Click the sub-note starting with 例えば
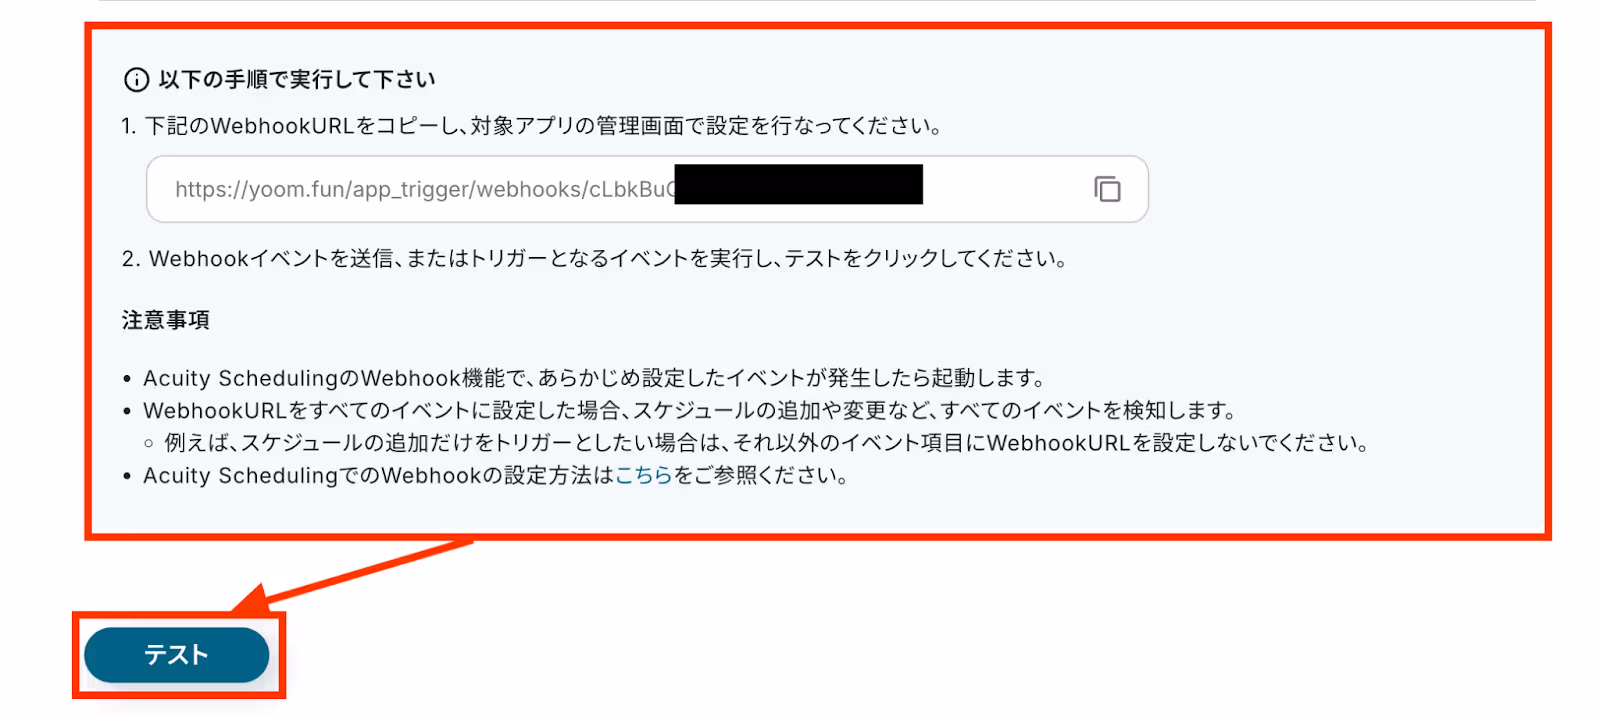The width and height of the screenshot is (1600, 717). tap(766, 443)
